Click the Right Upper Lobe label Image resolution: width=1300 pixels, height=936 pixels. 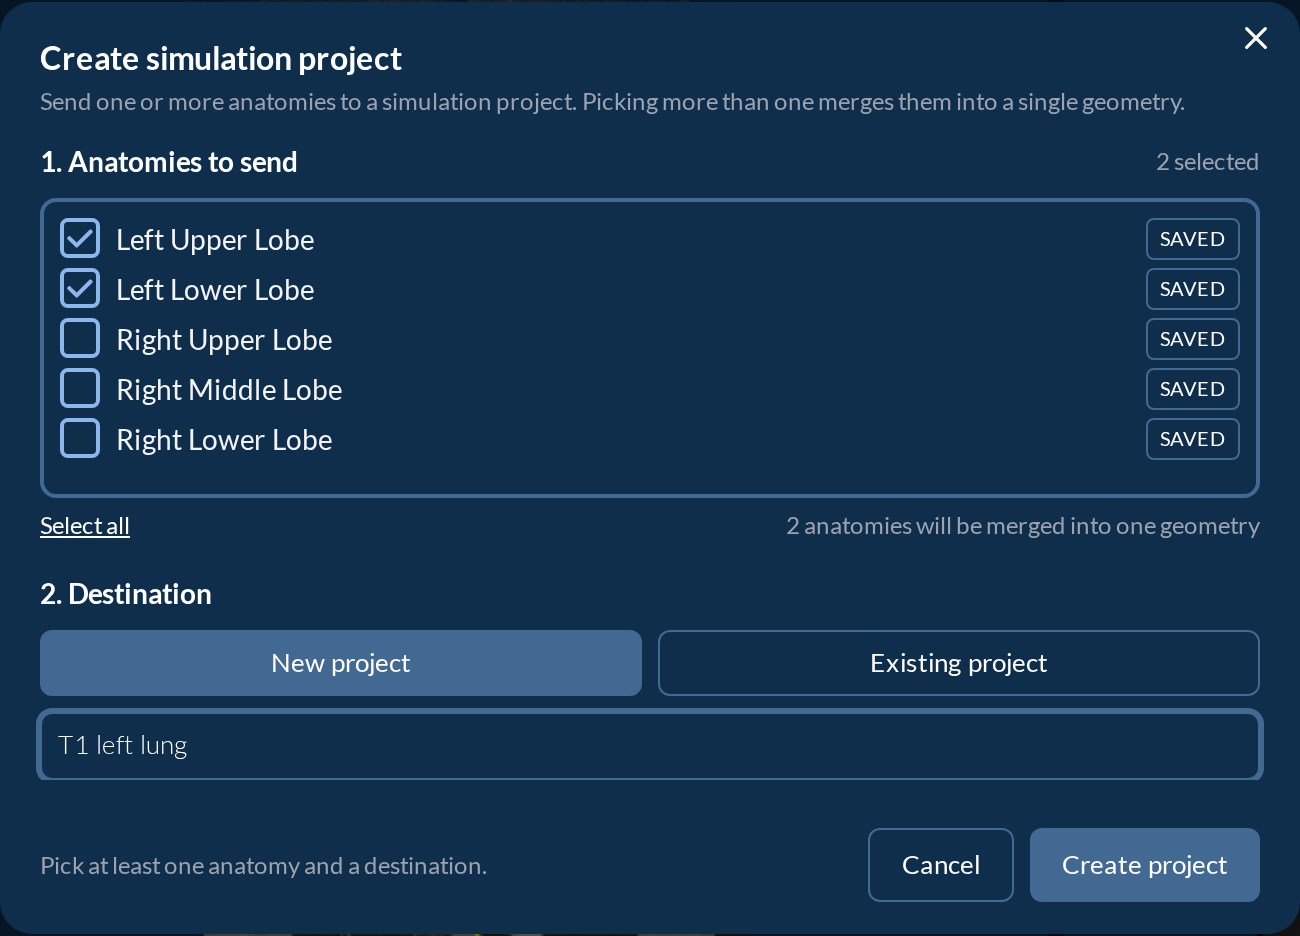tap(224, 340)
